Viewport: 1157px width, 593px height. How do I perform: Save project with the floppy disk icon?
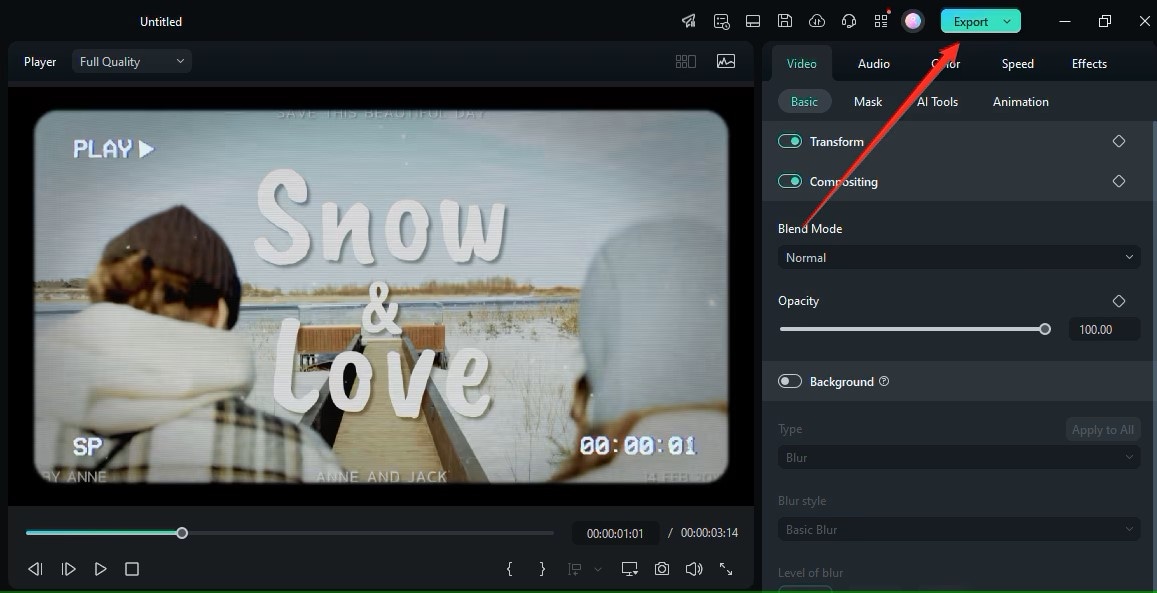(x=785, y=21)
